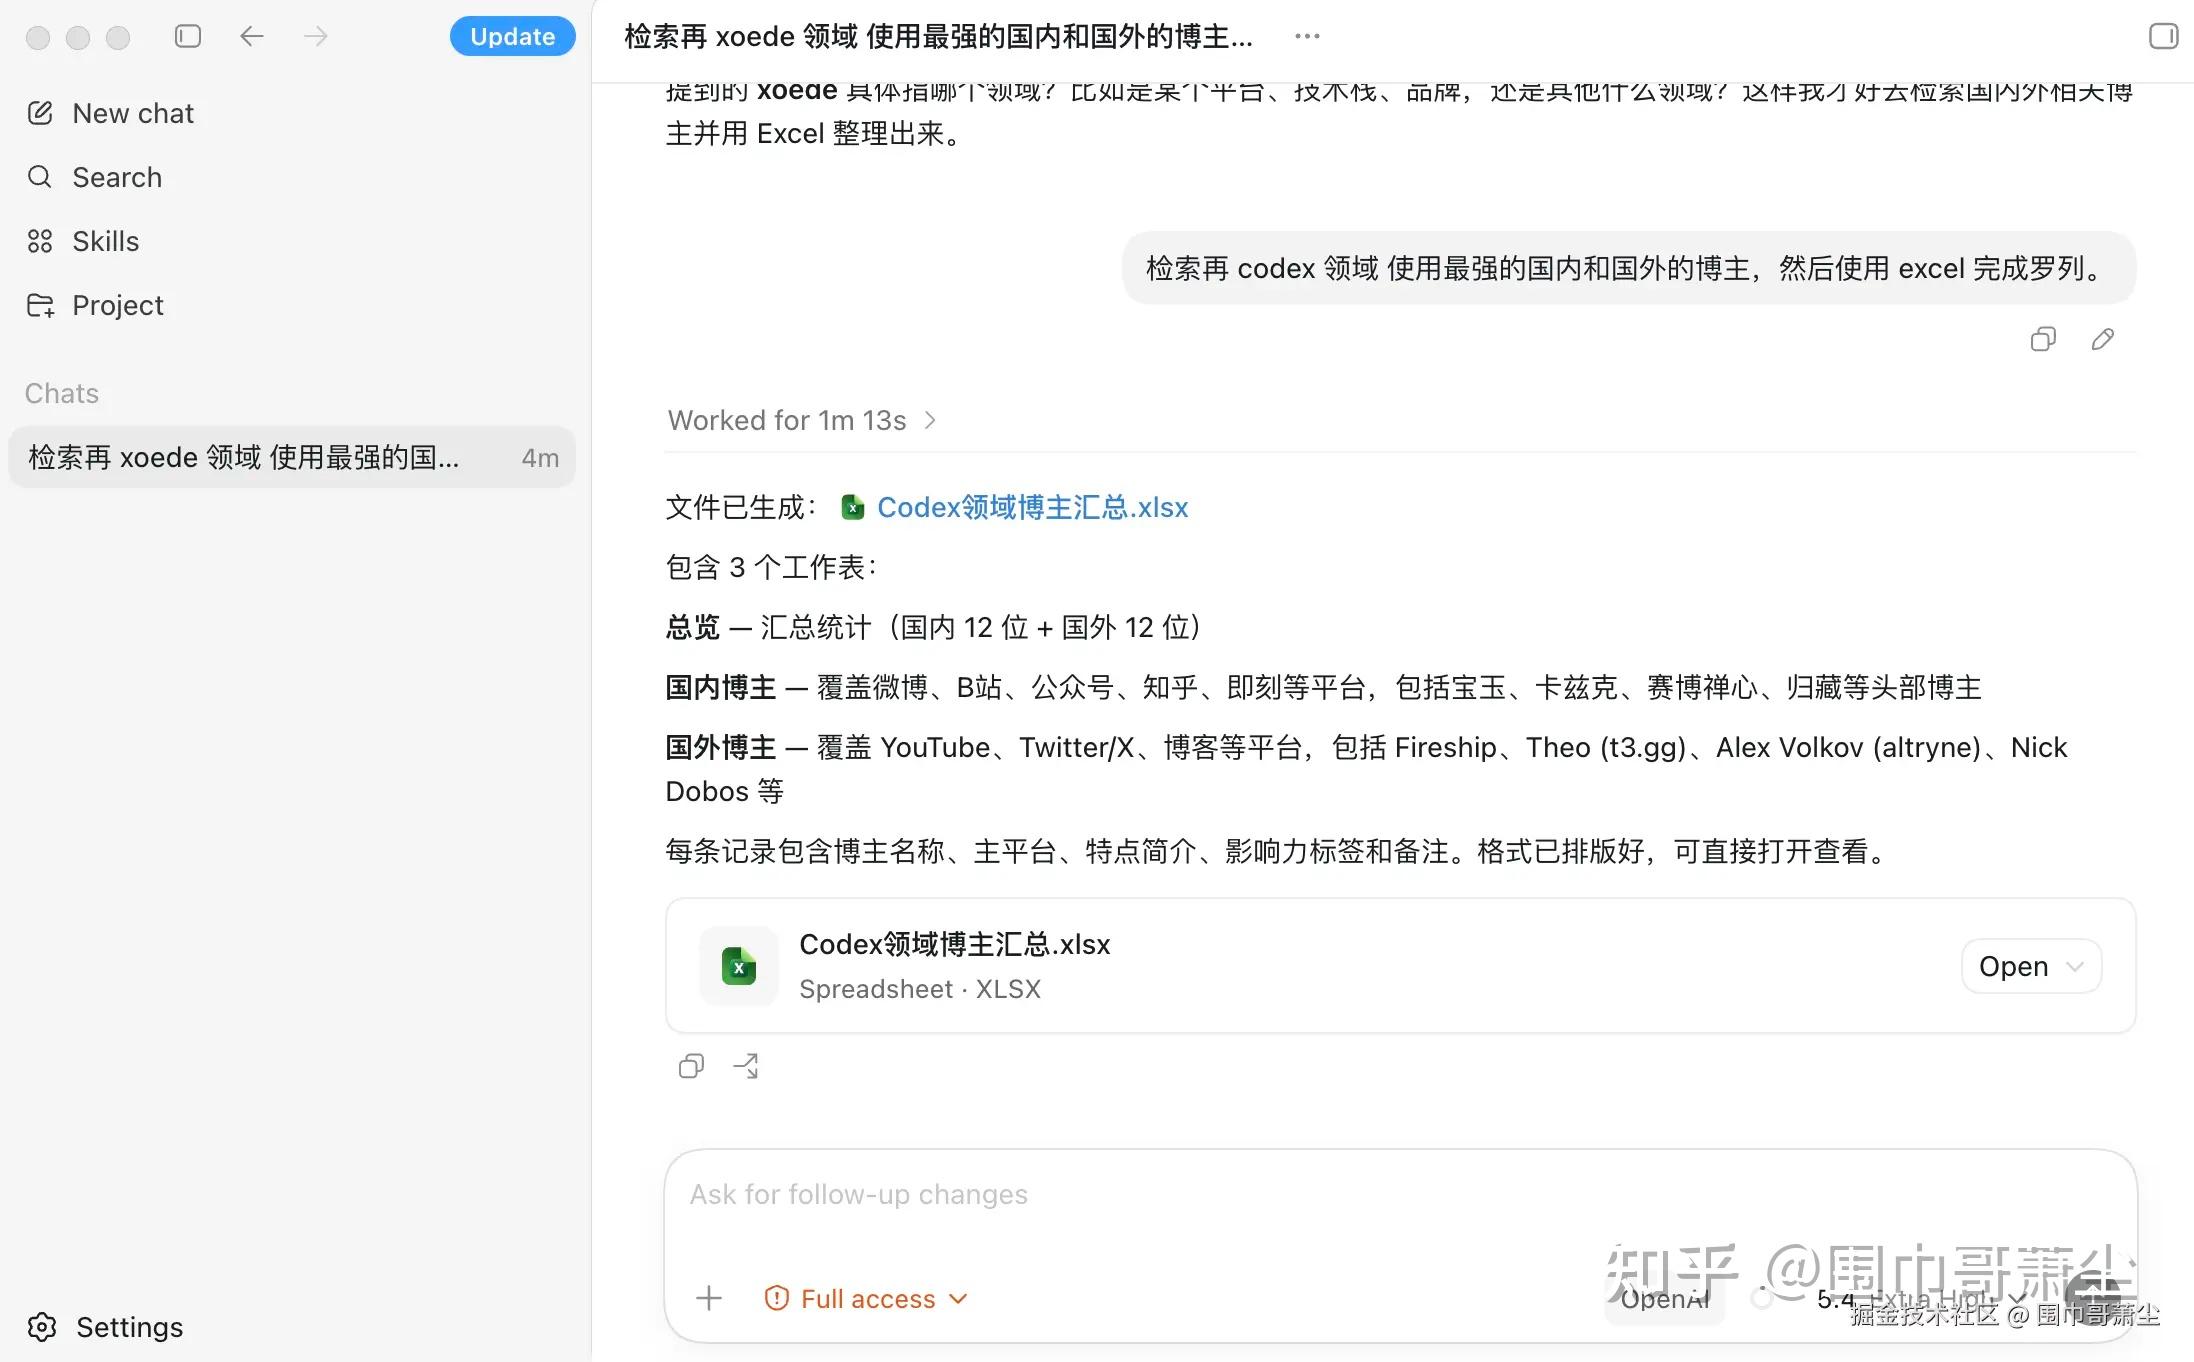
Task: Click the Codex领域博主汇总.xlsx file card thumbnail
Action: coord(739,966)
